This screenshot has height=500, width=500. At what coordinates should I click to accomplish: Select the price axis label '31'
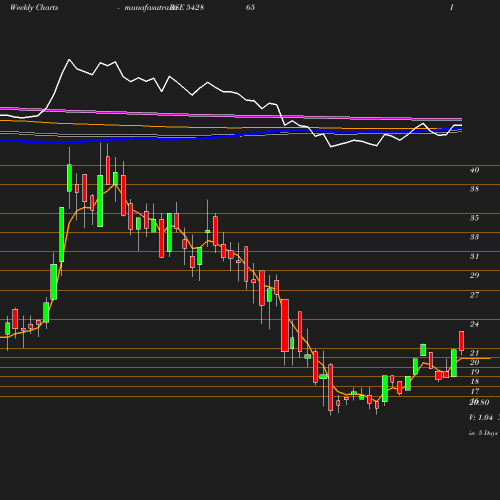click(474, 256)
